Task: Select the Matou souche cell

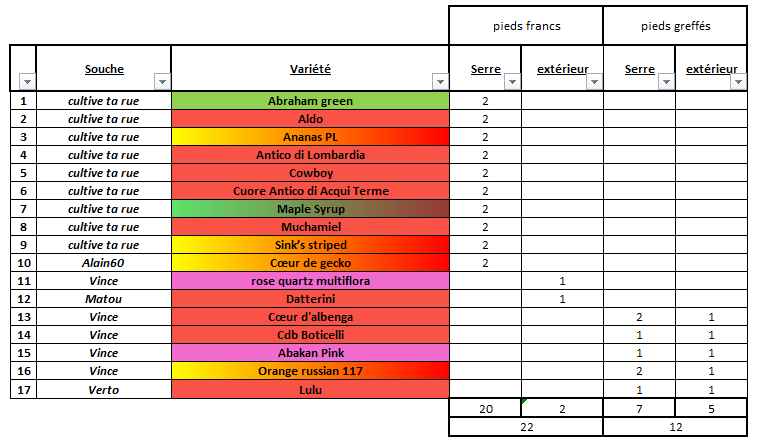Action: 104,299
